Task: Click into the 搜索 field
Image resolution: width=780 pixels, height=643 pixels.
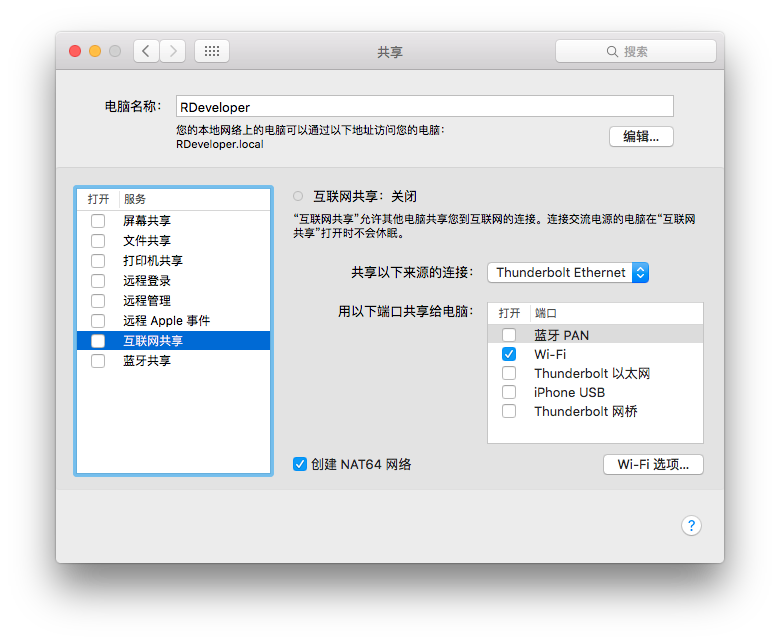Action: [636, 51]
